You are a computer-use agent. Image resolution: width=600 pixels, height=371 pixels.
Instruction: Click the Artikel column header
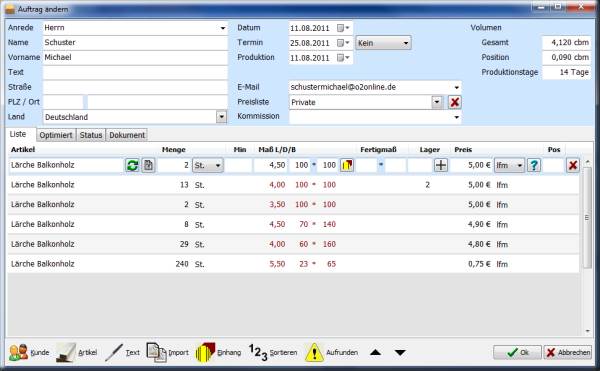tap(23, 150)
